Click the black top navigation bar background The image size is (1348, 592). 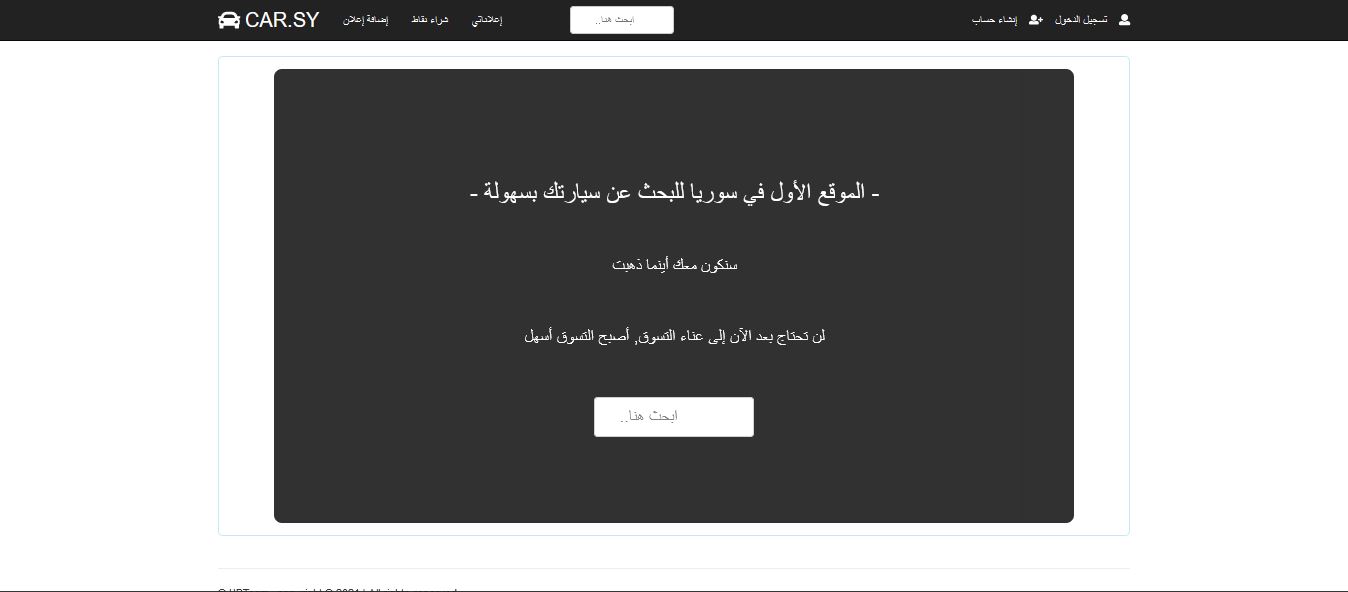click(x=800, y=20)
